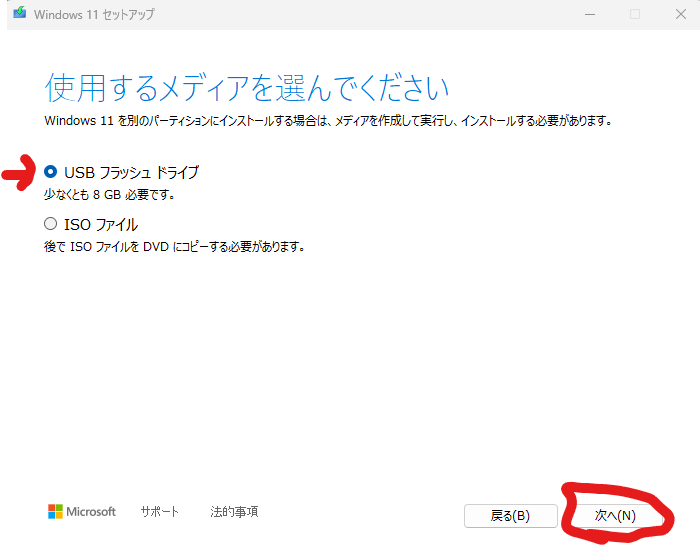Click the window title Windows 11 セットアップ
The height and width of the screenshot is (547, 700).
94,14
